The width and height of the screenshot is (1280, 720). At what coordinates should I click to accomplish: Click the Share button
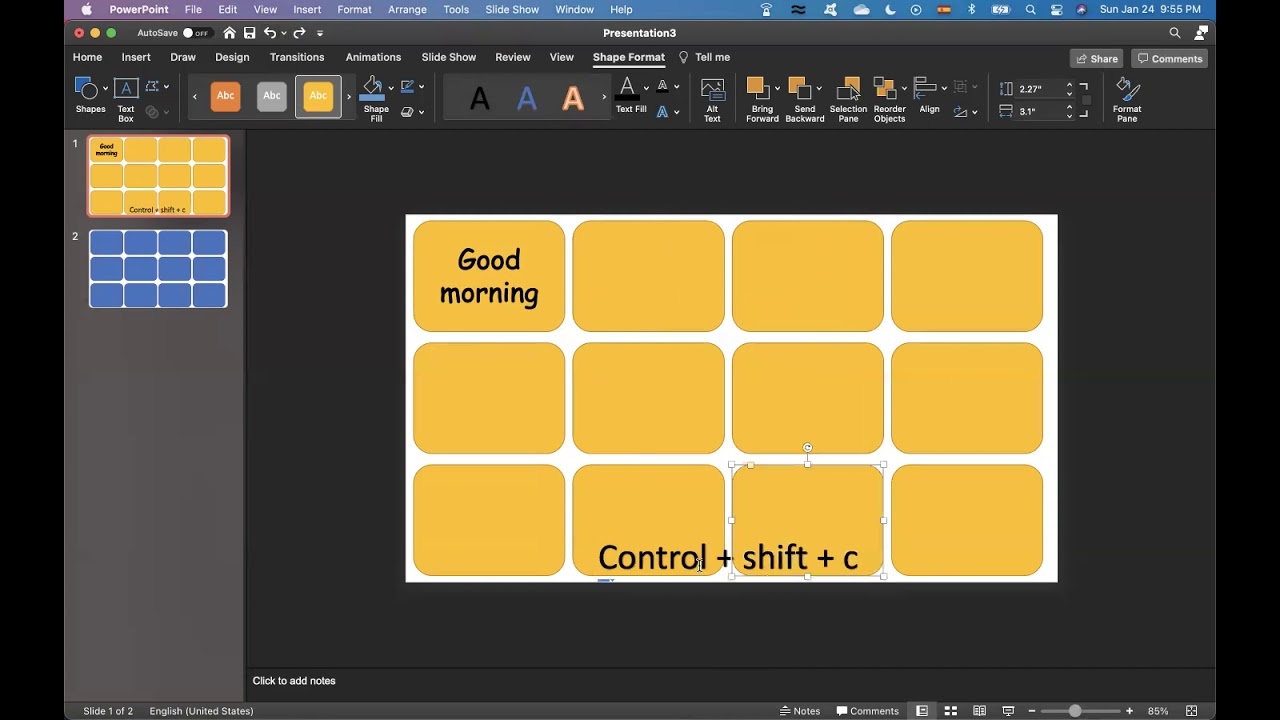pos(1097,59)
